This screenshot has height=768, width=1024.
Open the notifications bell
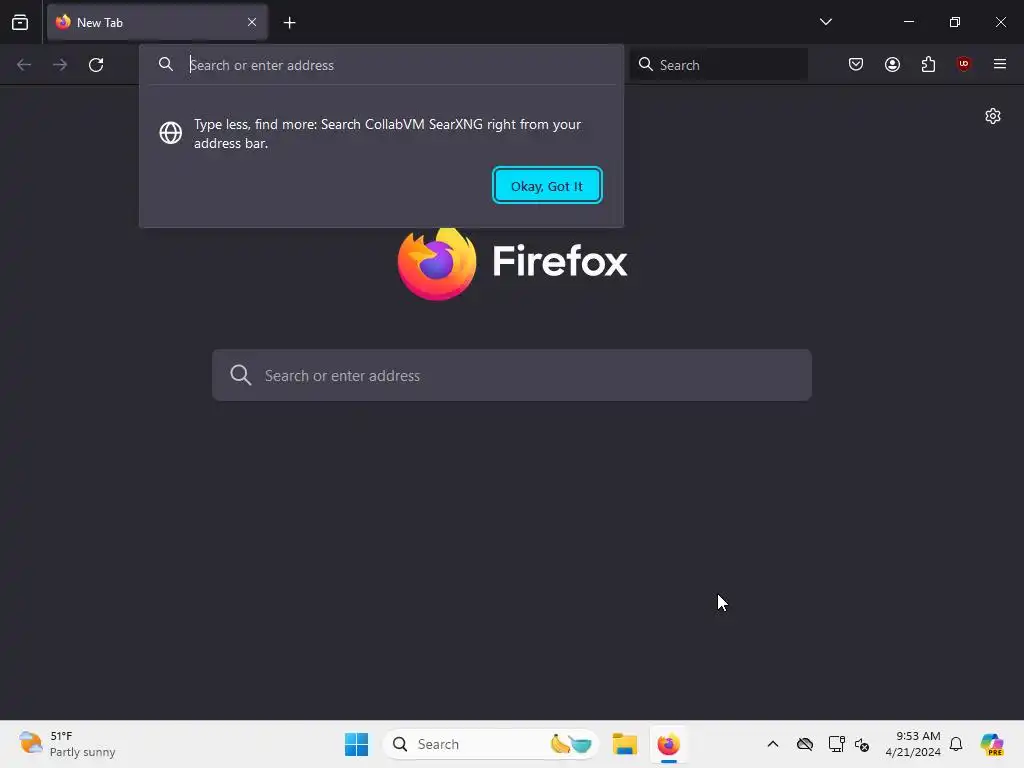coord(956,744)
